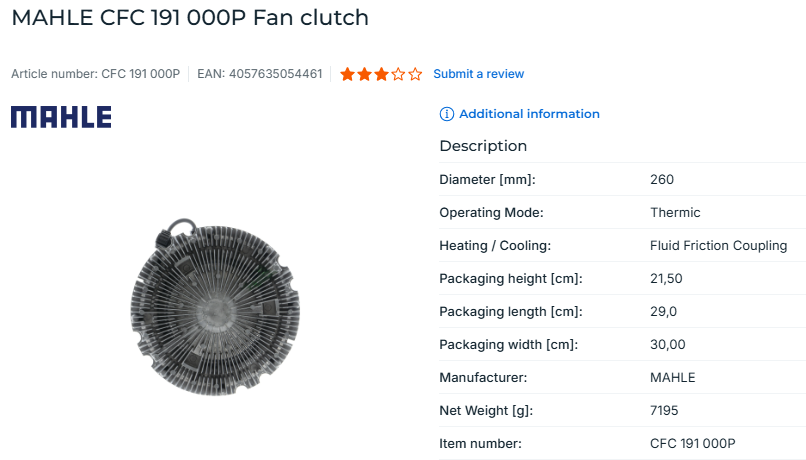Open the Additional information link
Screen dimensions: 806x460
click(529, 114)
